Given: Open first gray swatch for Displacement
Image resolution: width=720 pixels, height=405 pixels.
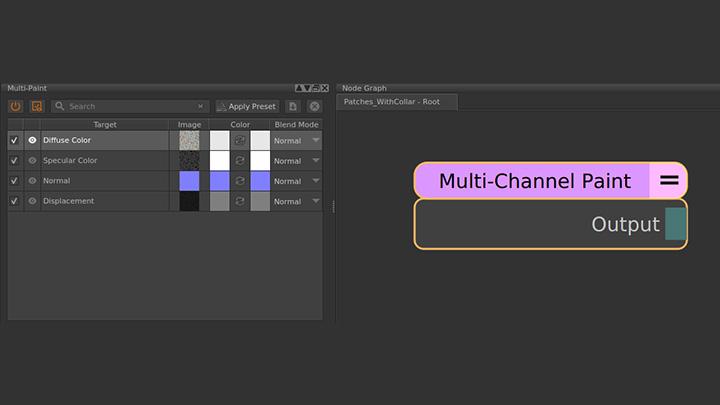Looking at the screenshot, I should click(219, 201).
